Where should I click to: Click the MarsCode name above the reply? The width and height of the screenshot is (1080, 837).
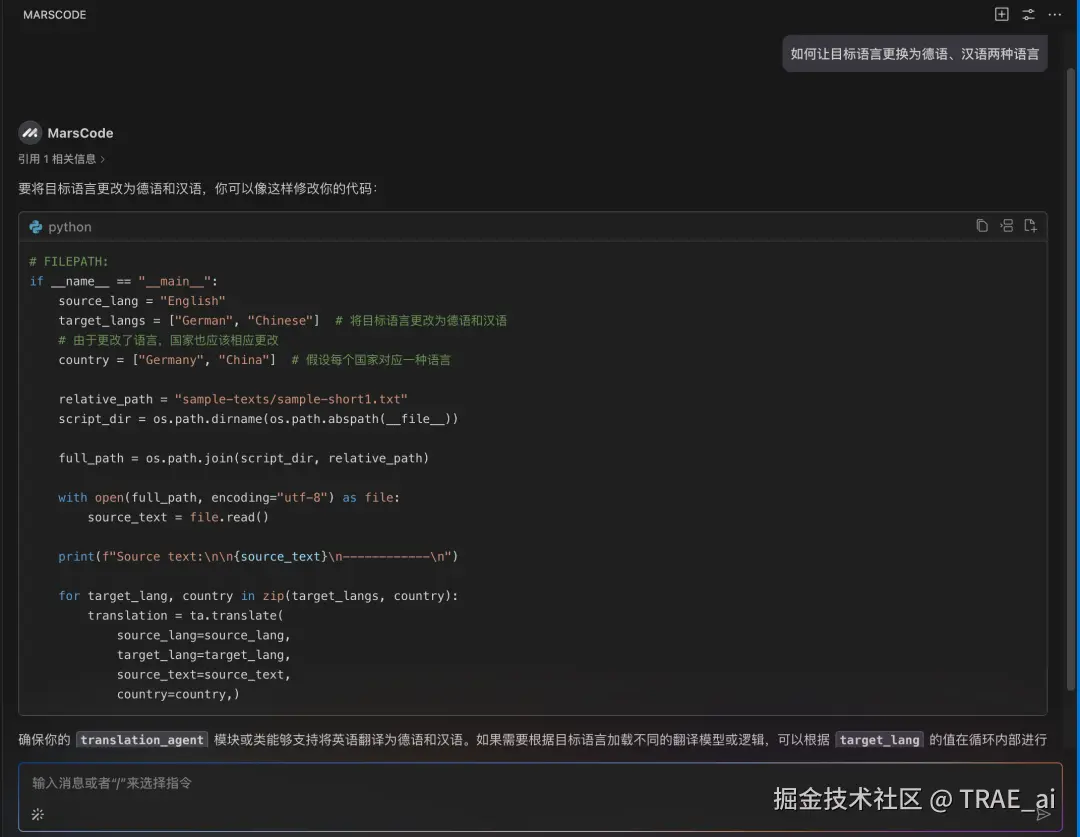pyautogui.click(x=80, y=132)
